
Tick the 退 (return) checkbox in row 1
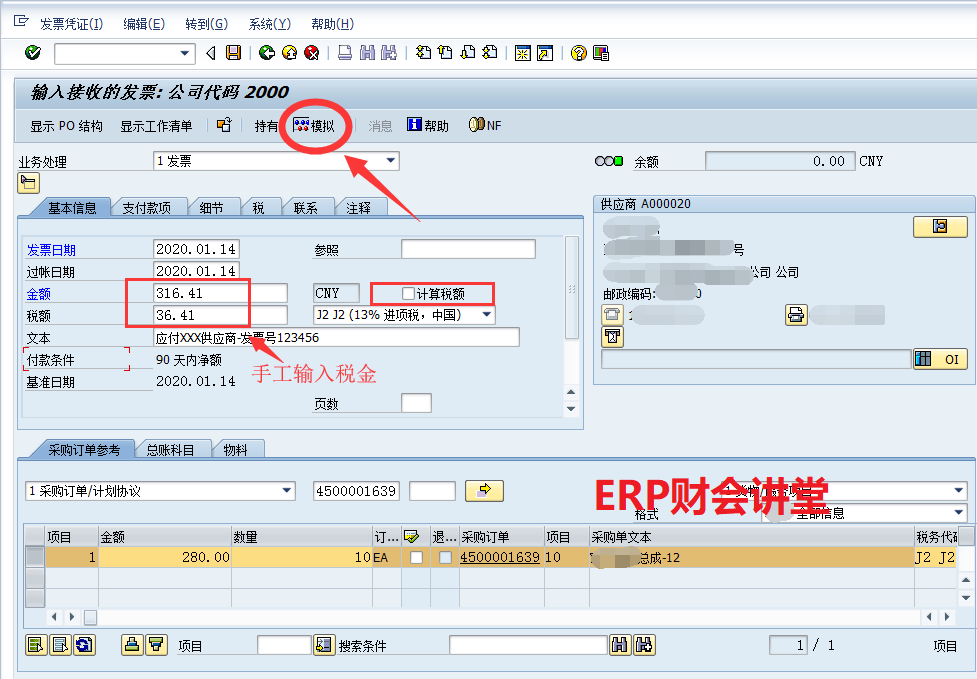[445, 557]
